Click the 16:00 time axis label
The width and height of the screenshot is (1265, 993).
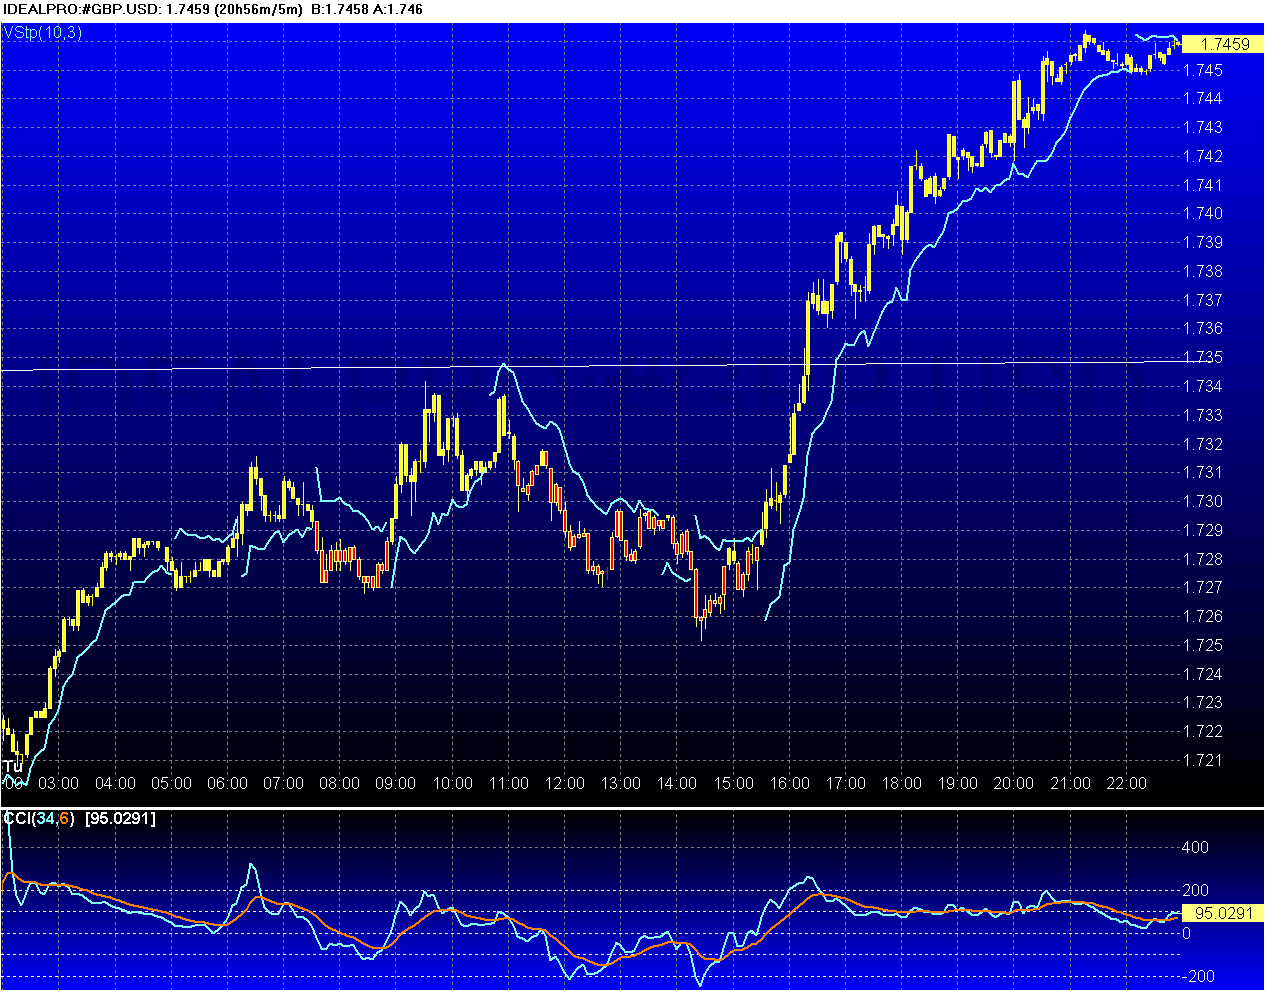[789, 783]
